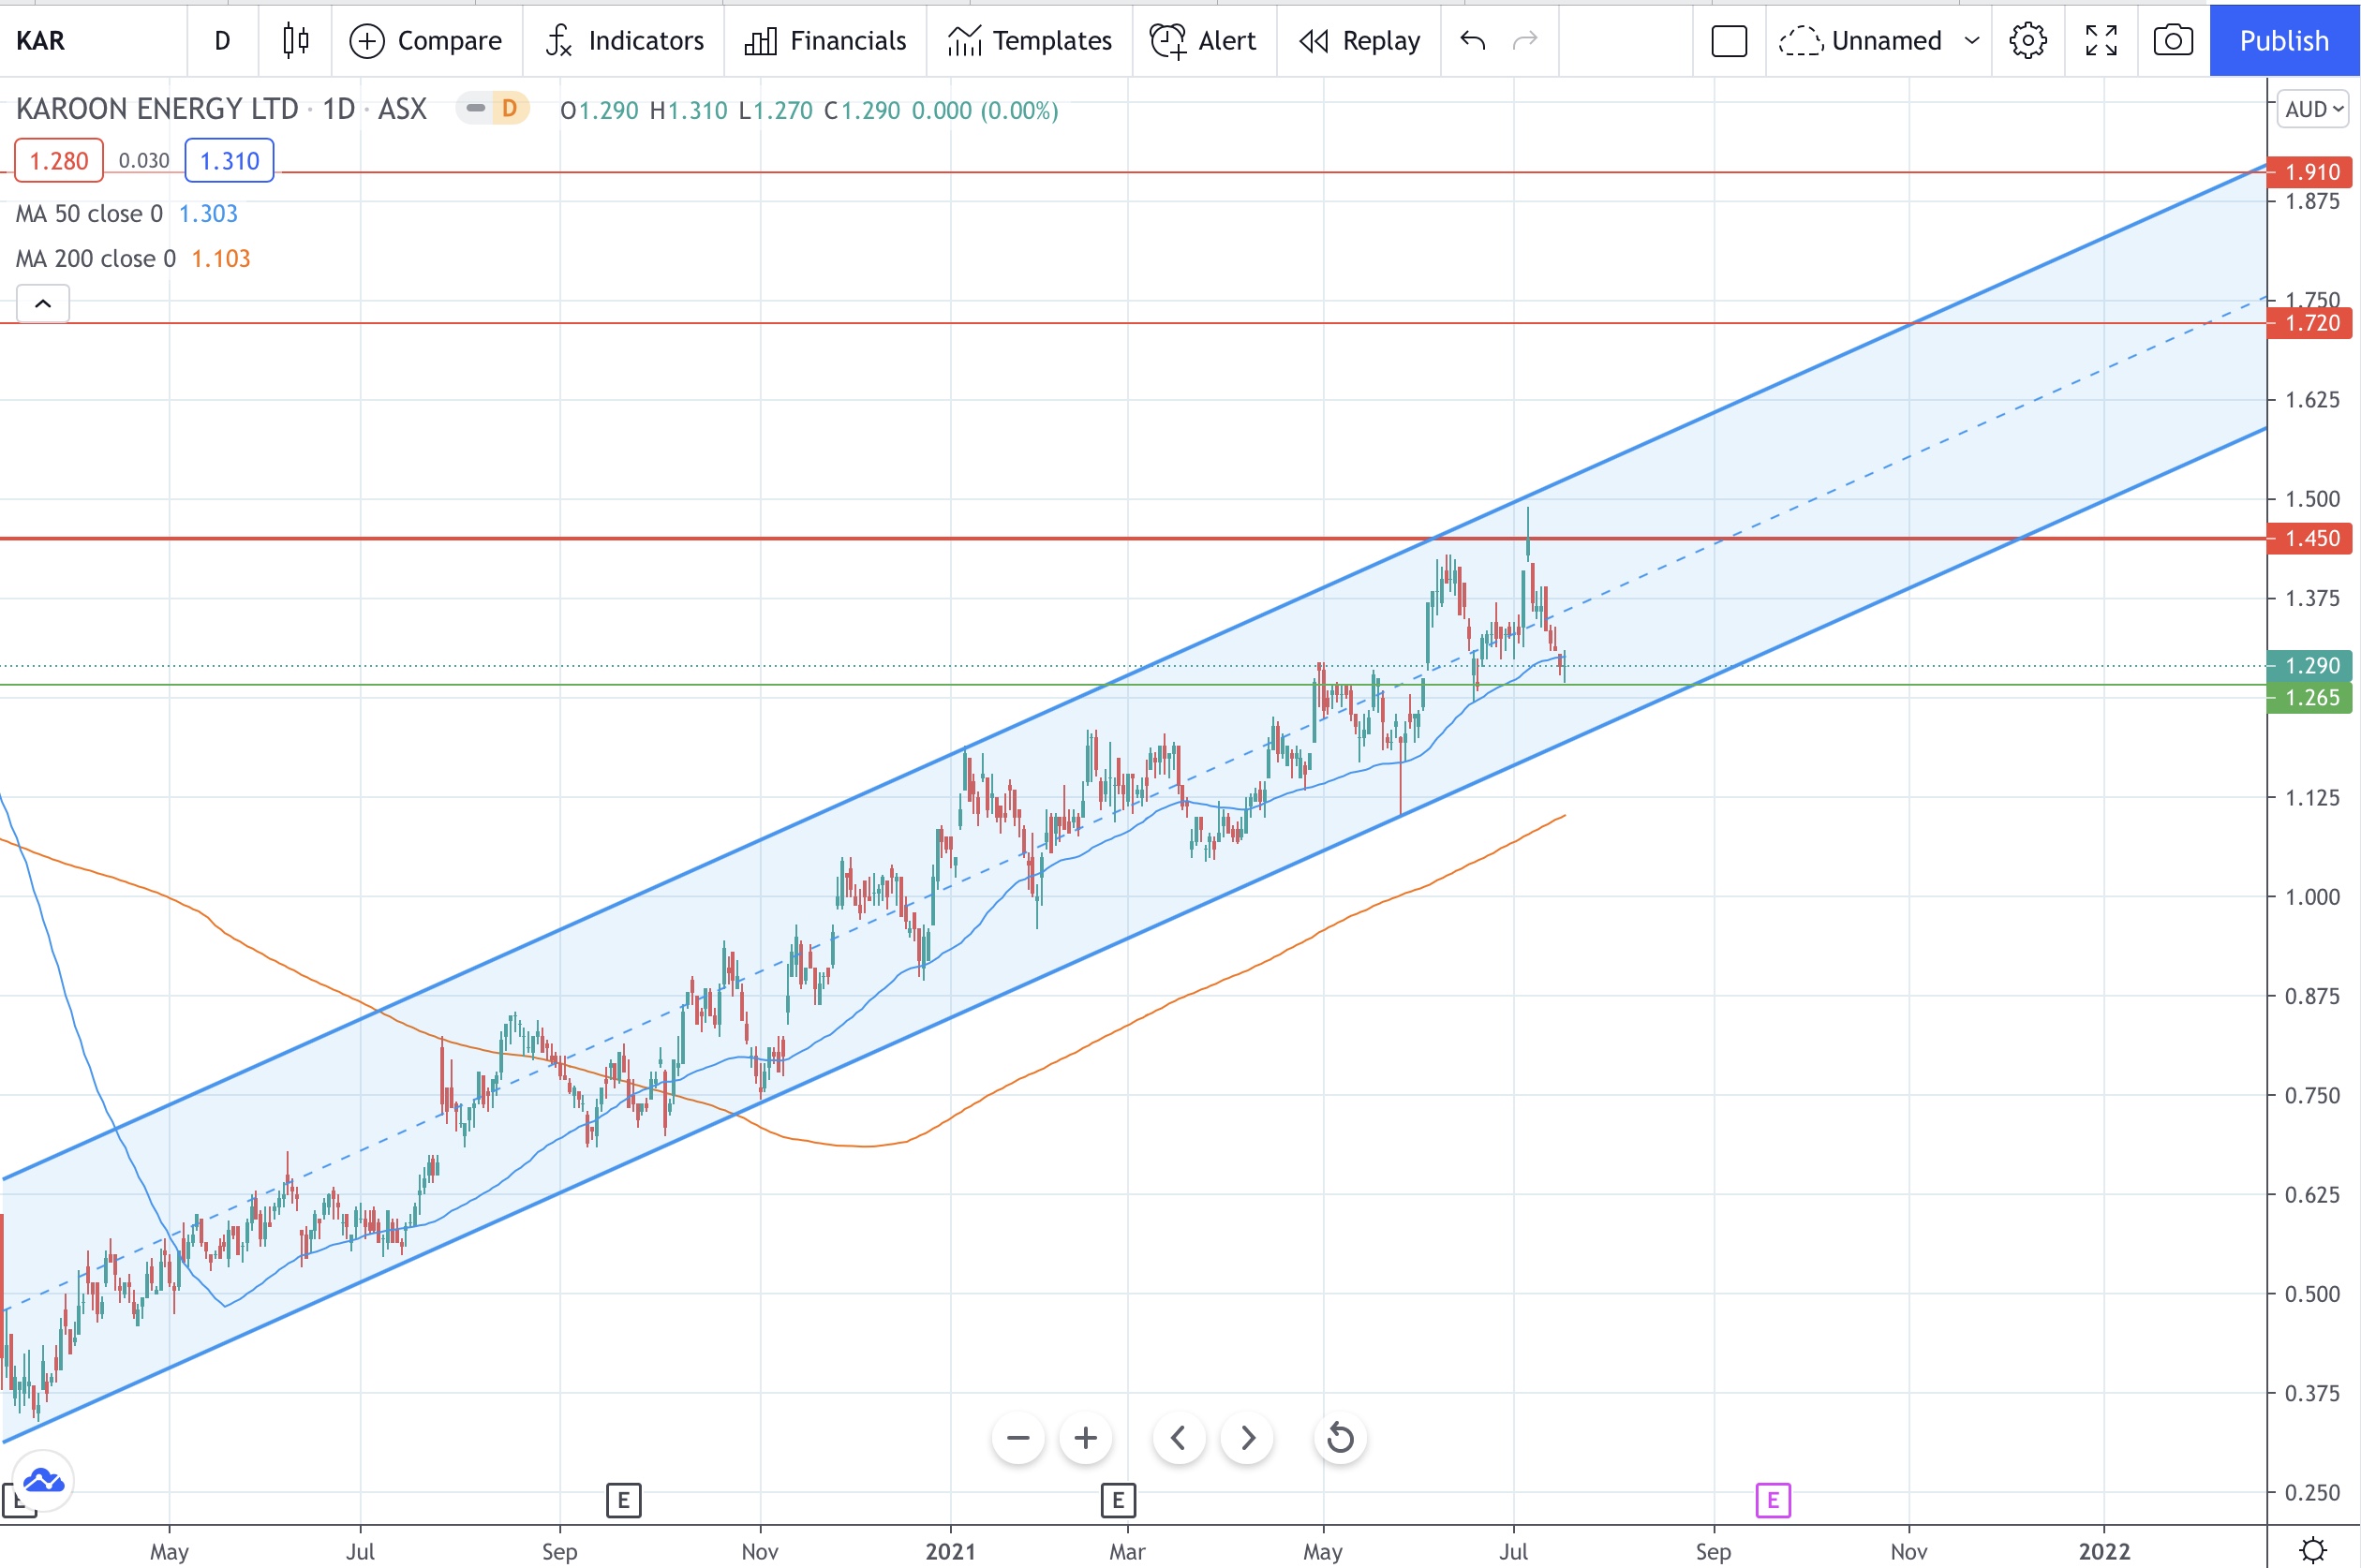This screenshot has height=1568, width=2361.
Task: Open the Financials menu
Action: (x=826, y=41)
